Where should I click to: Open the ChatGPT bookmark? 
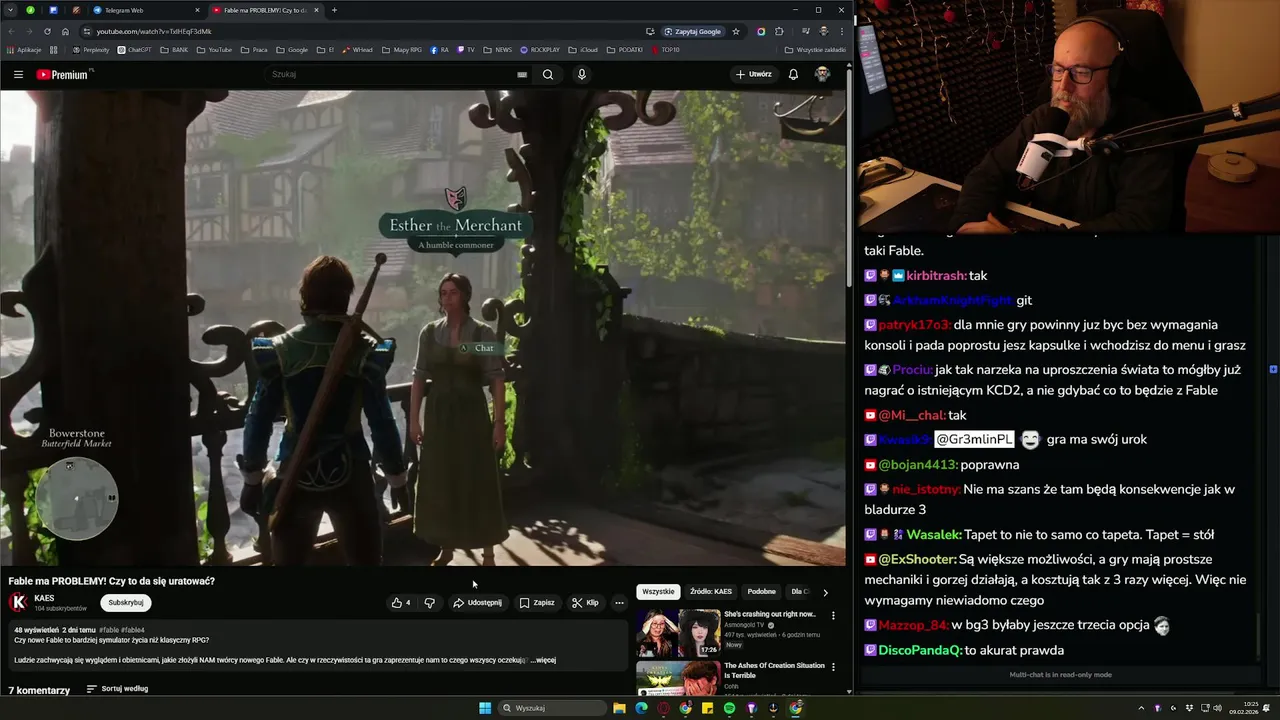(x=133, y=49)
